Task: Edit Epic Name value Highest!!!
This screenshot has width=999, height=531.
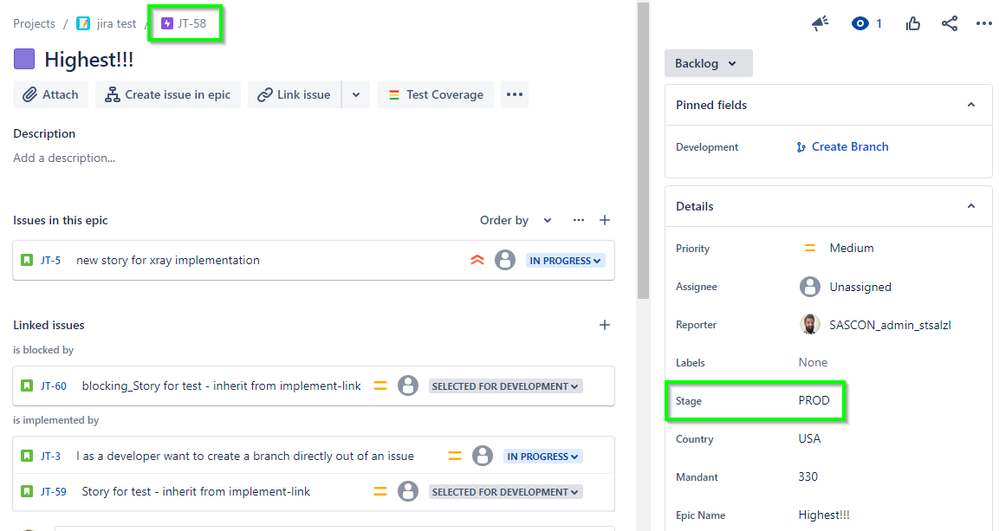Action: pyautogui.click(x=824, y=515)
